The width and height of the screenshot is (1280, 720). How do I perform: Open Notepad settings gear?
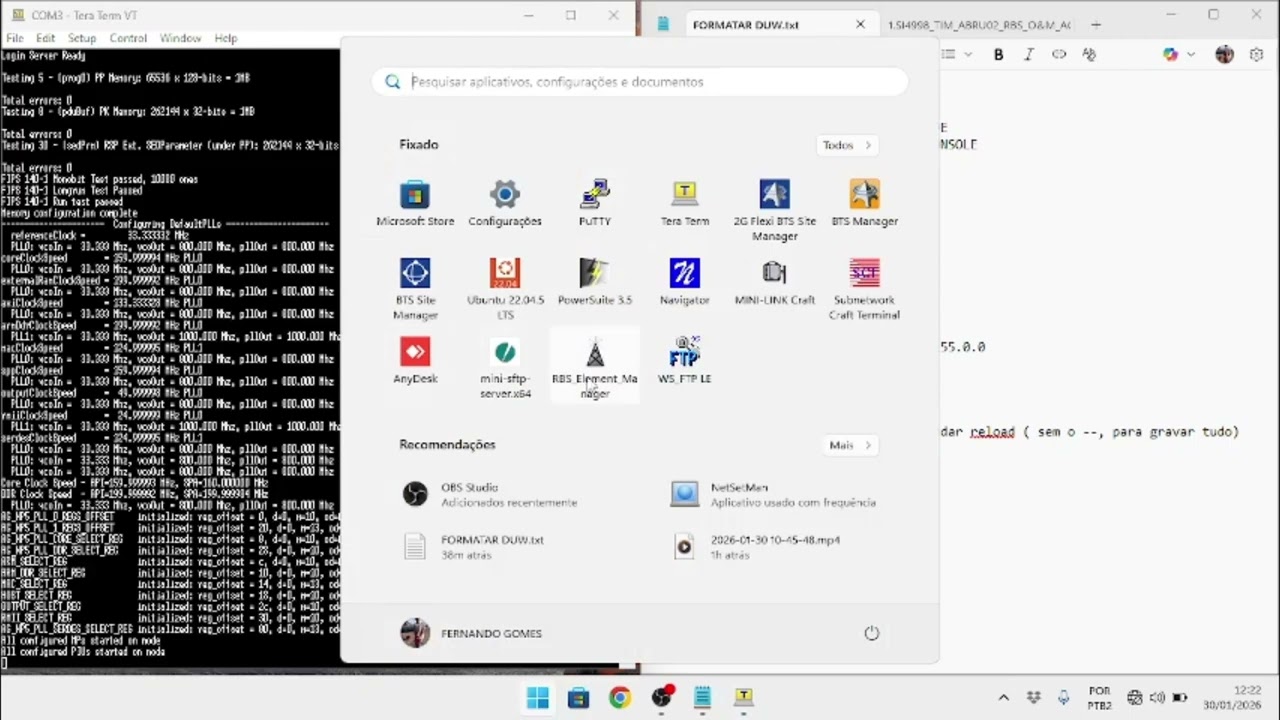1257,55
